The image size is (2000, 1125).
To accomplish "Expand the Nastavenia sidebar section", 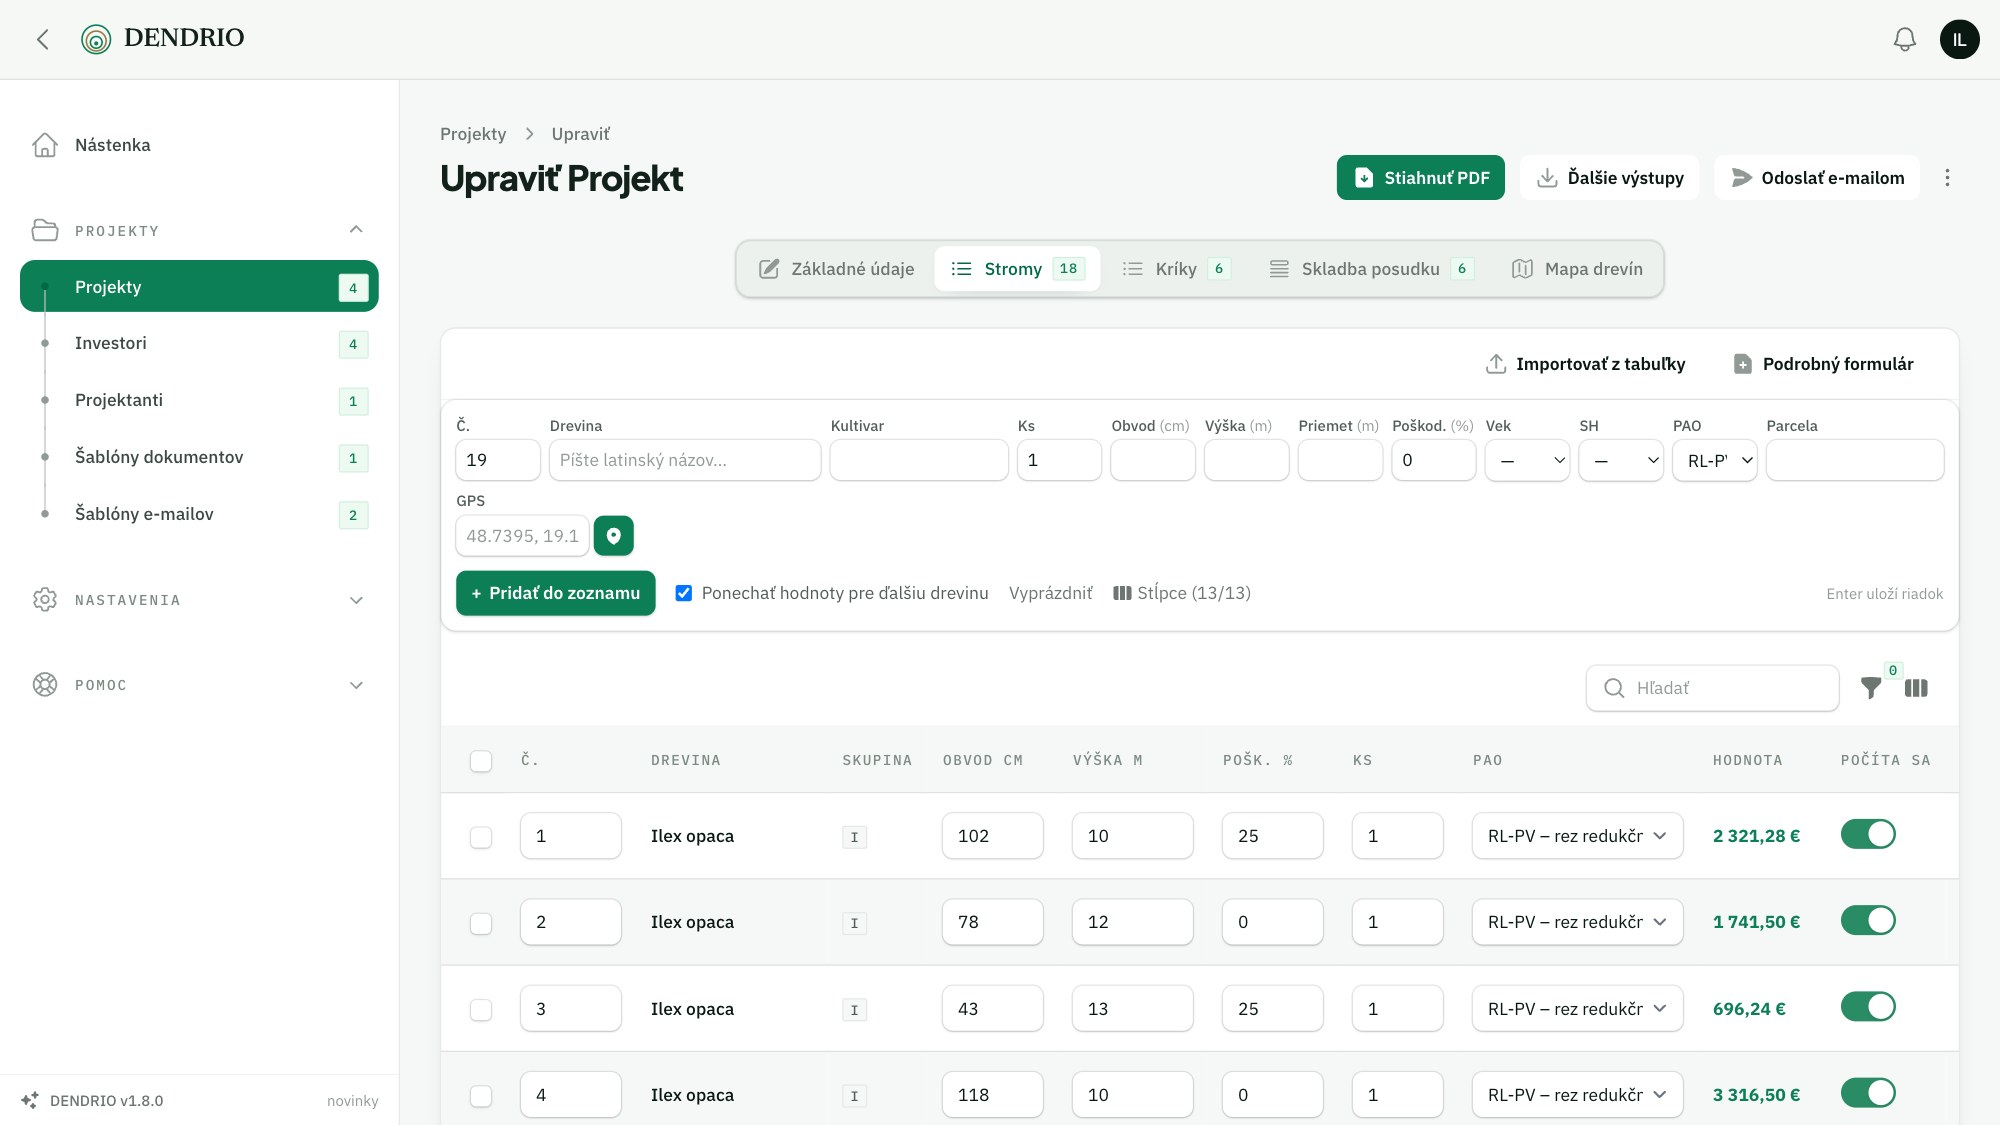I will click(x=356, y=600).
